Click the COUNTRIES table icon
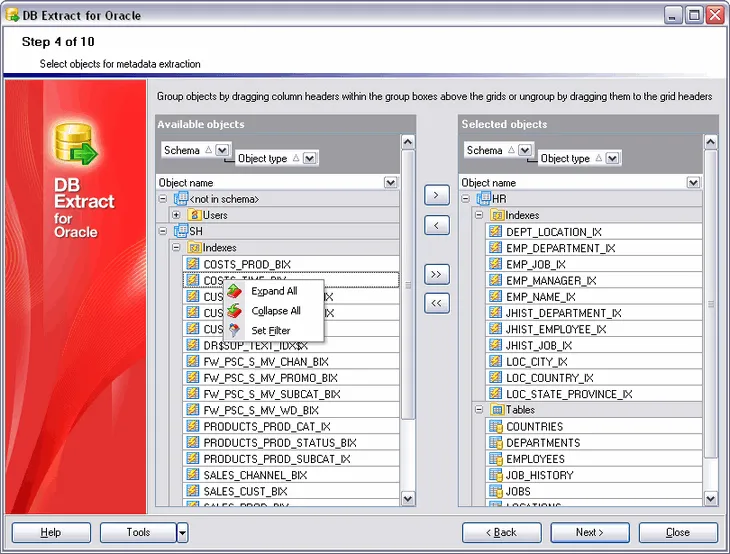 [496, 426]
